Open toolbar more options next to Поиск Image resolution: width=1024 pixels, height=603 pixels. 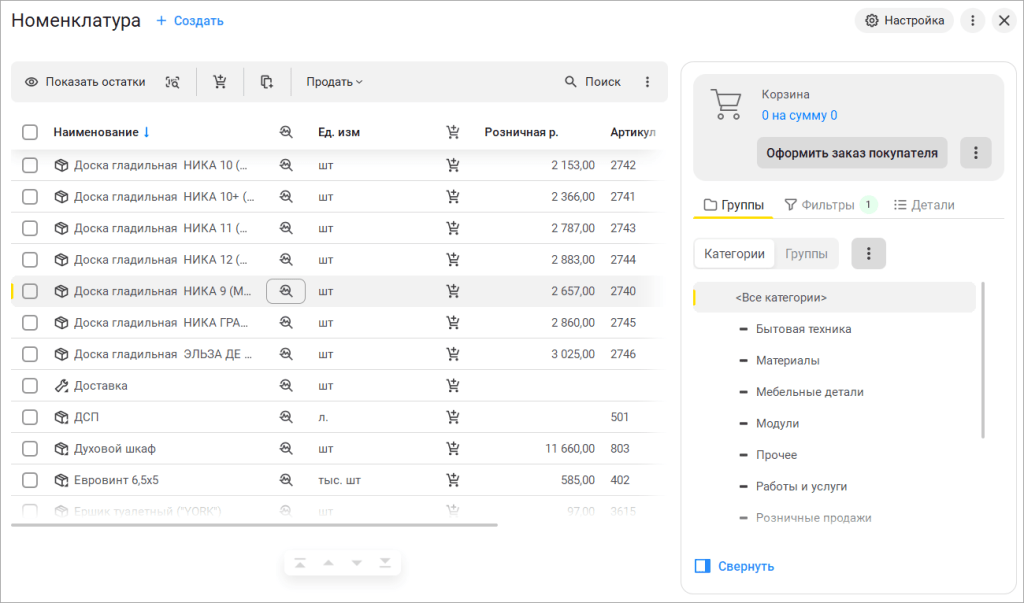point(647,82)
